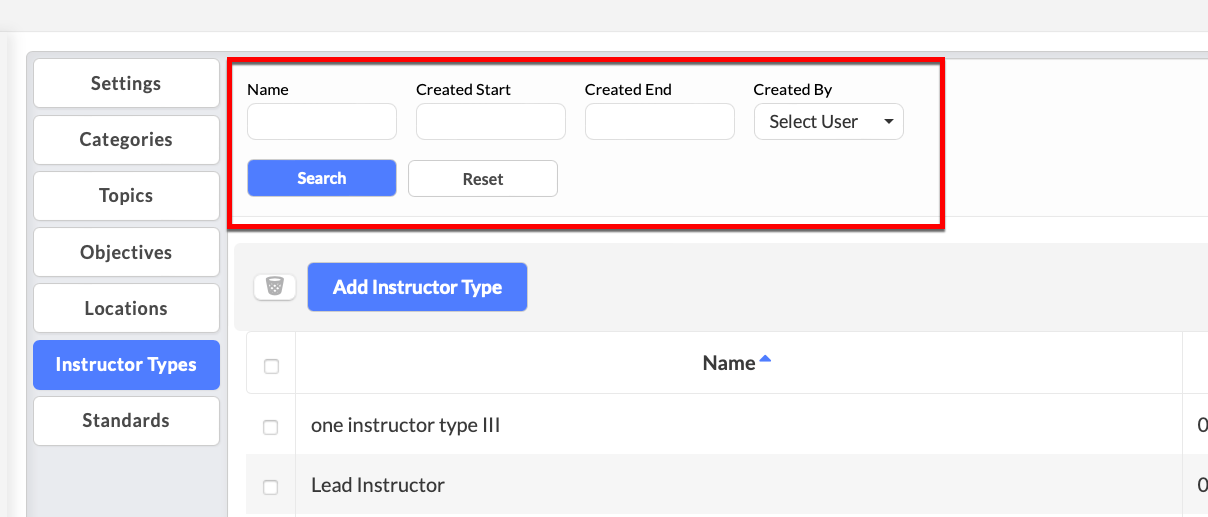Select the Objectives sidebar tab
This screenshot has width=1208, height=517.
126,252
